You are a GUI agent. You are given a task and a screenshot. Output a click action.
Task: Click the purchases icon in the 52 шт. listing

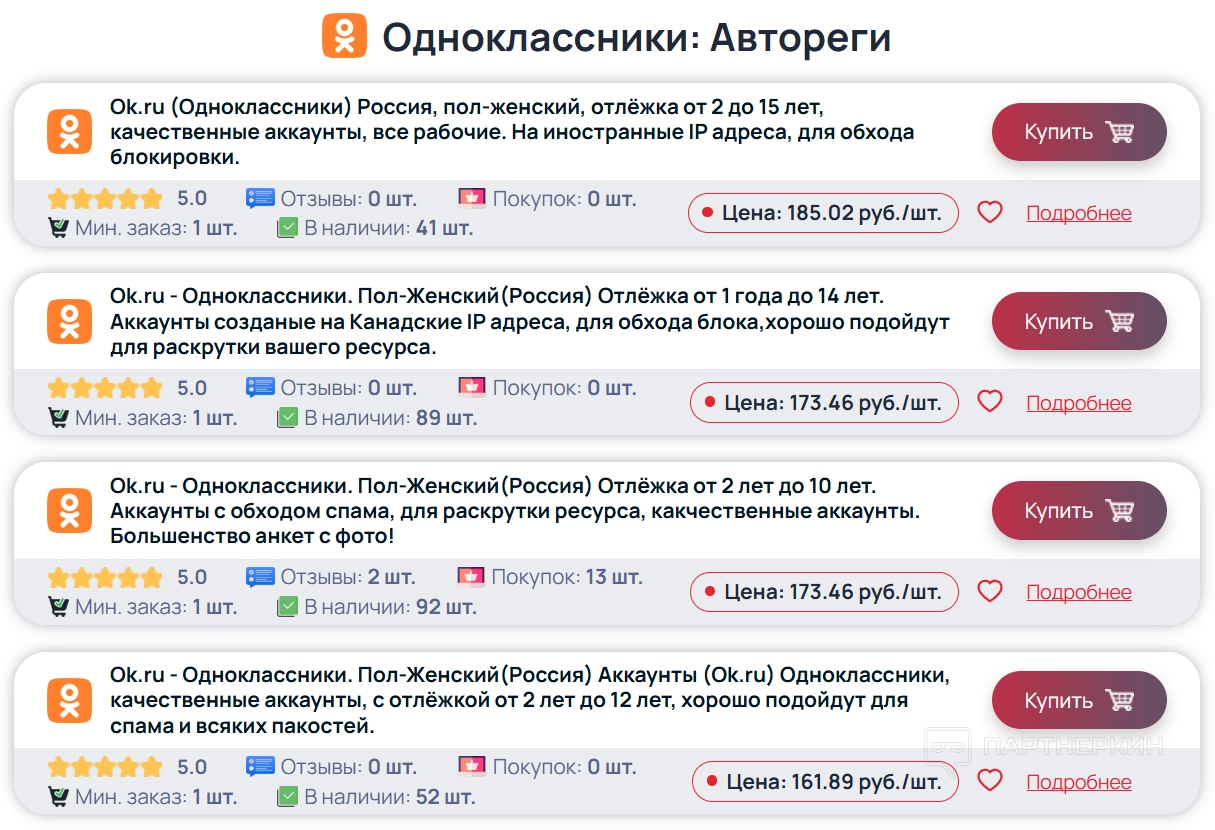tap(472, 766)
